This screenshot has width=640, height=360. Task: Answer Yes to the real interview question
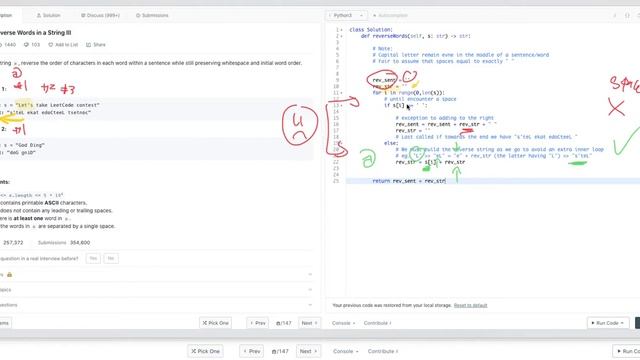[x=93, y=258]
